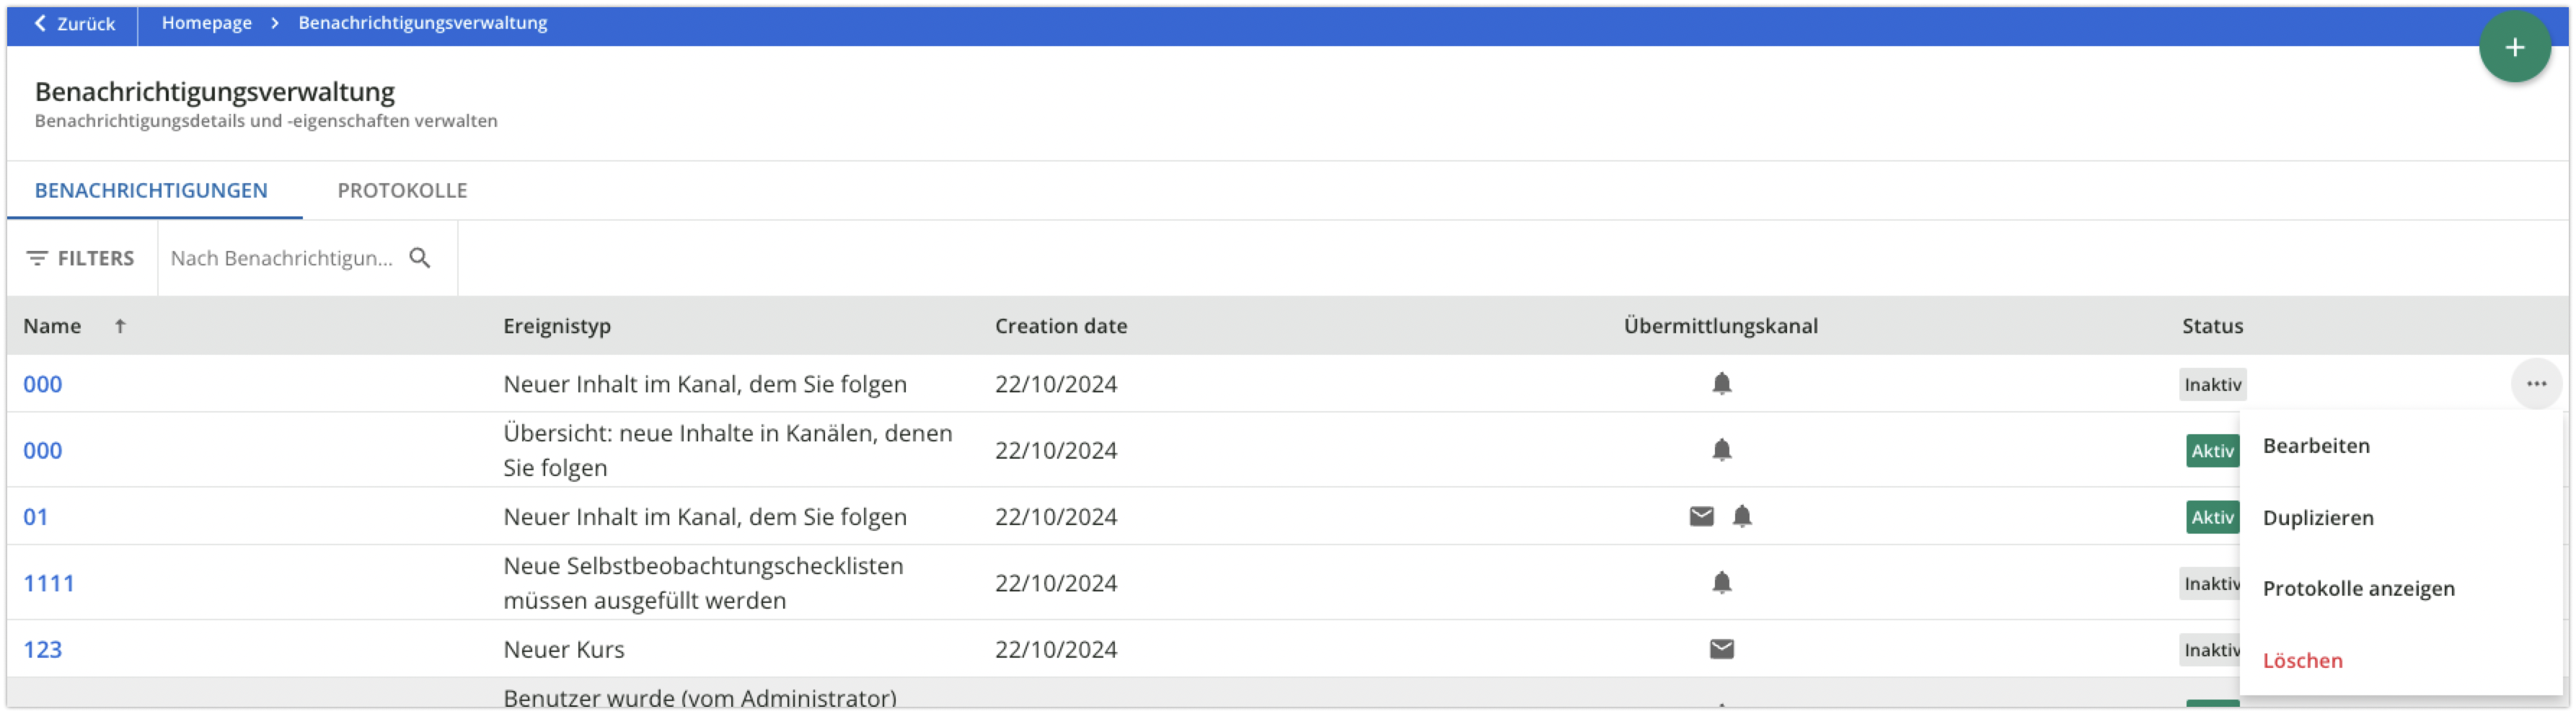
Task: Select Protokolle anzeigen menu entry
Action: 2358,589
